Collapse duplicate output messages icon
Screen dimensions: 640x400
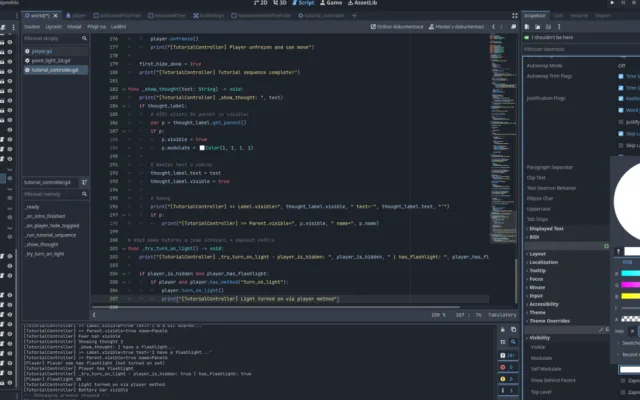click(503, 342)
